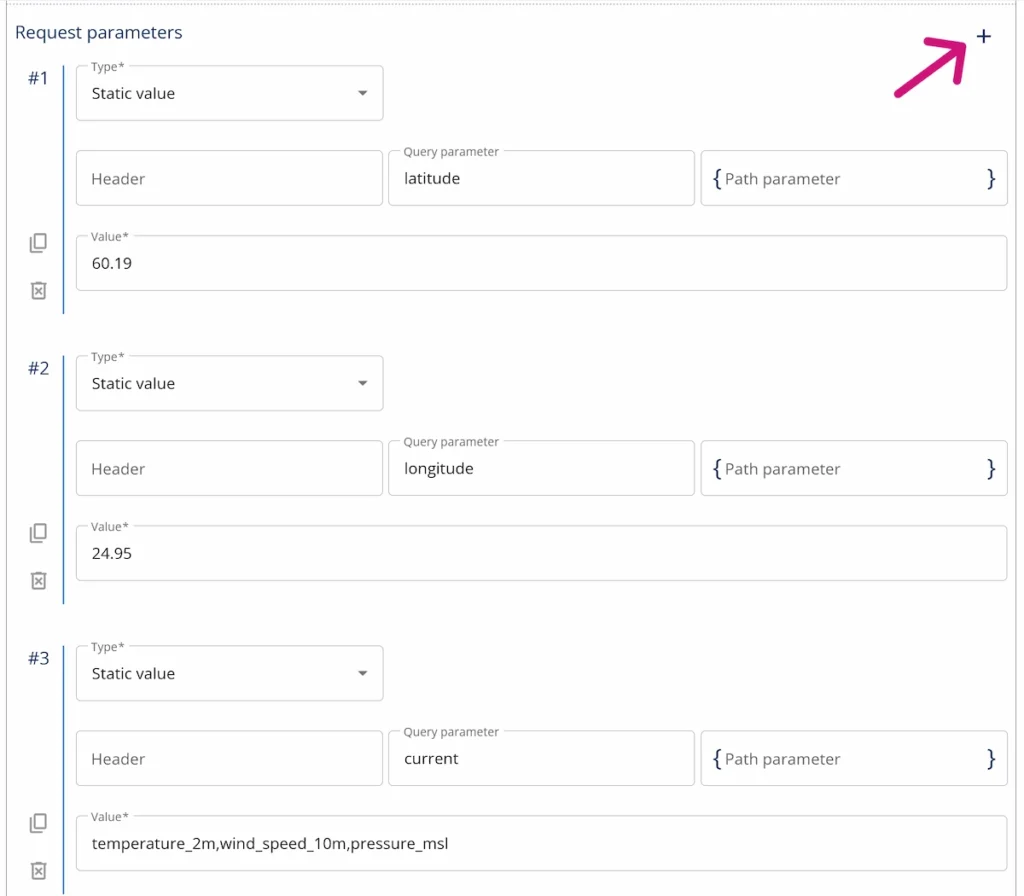This screenshot has height=896, width=1024.
Task: Select the latitude Query parameter field
Action: pos(541,178)
